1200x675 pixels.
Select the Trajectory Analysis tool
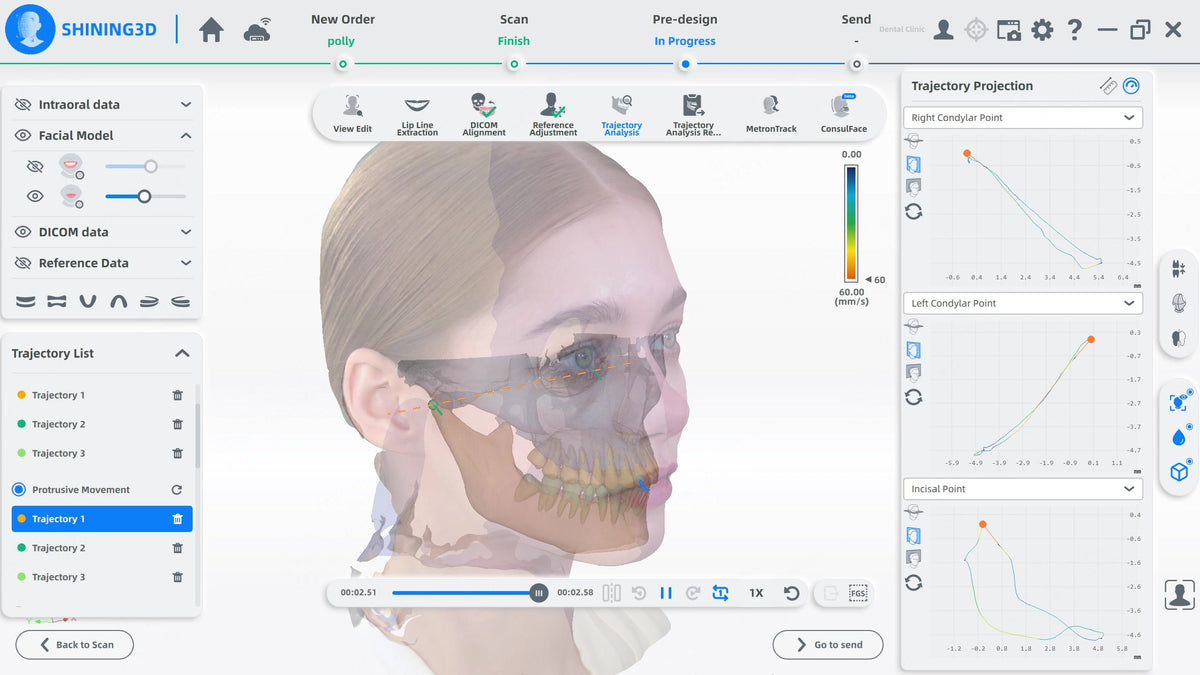point(621,114)
